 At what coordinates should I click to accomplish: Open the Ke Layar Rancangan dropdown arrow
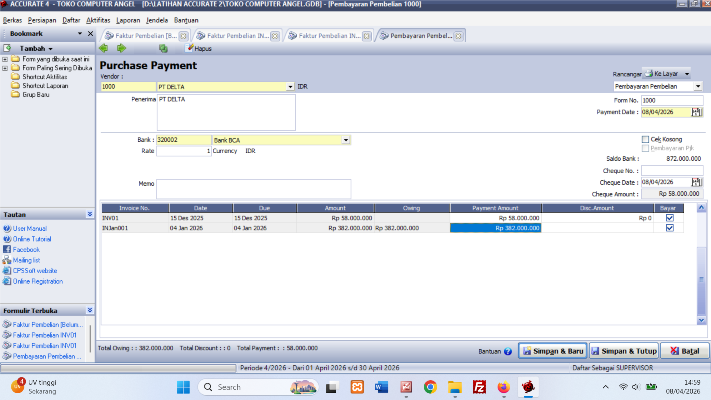pos(687,73)
